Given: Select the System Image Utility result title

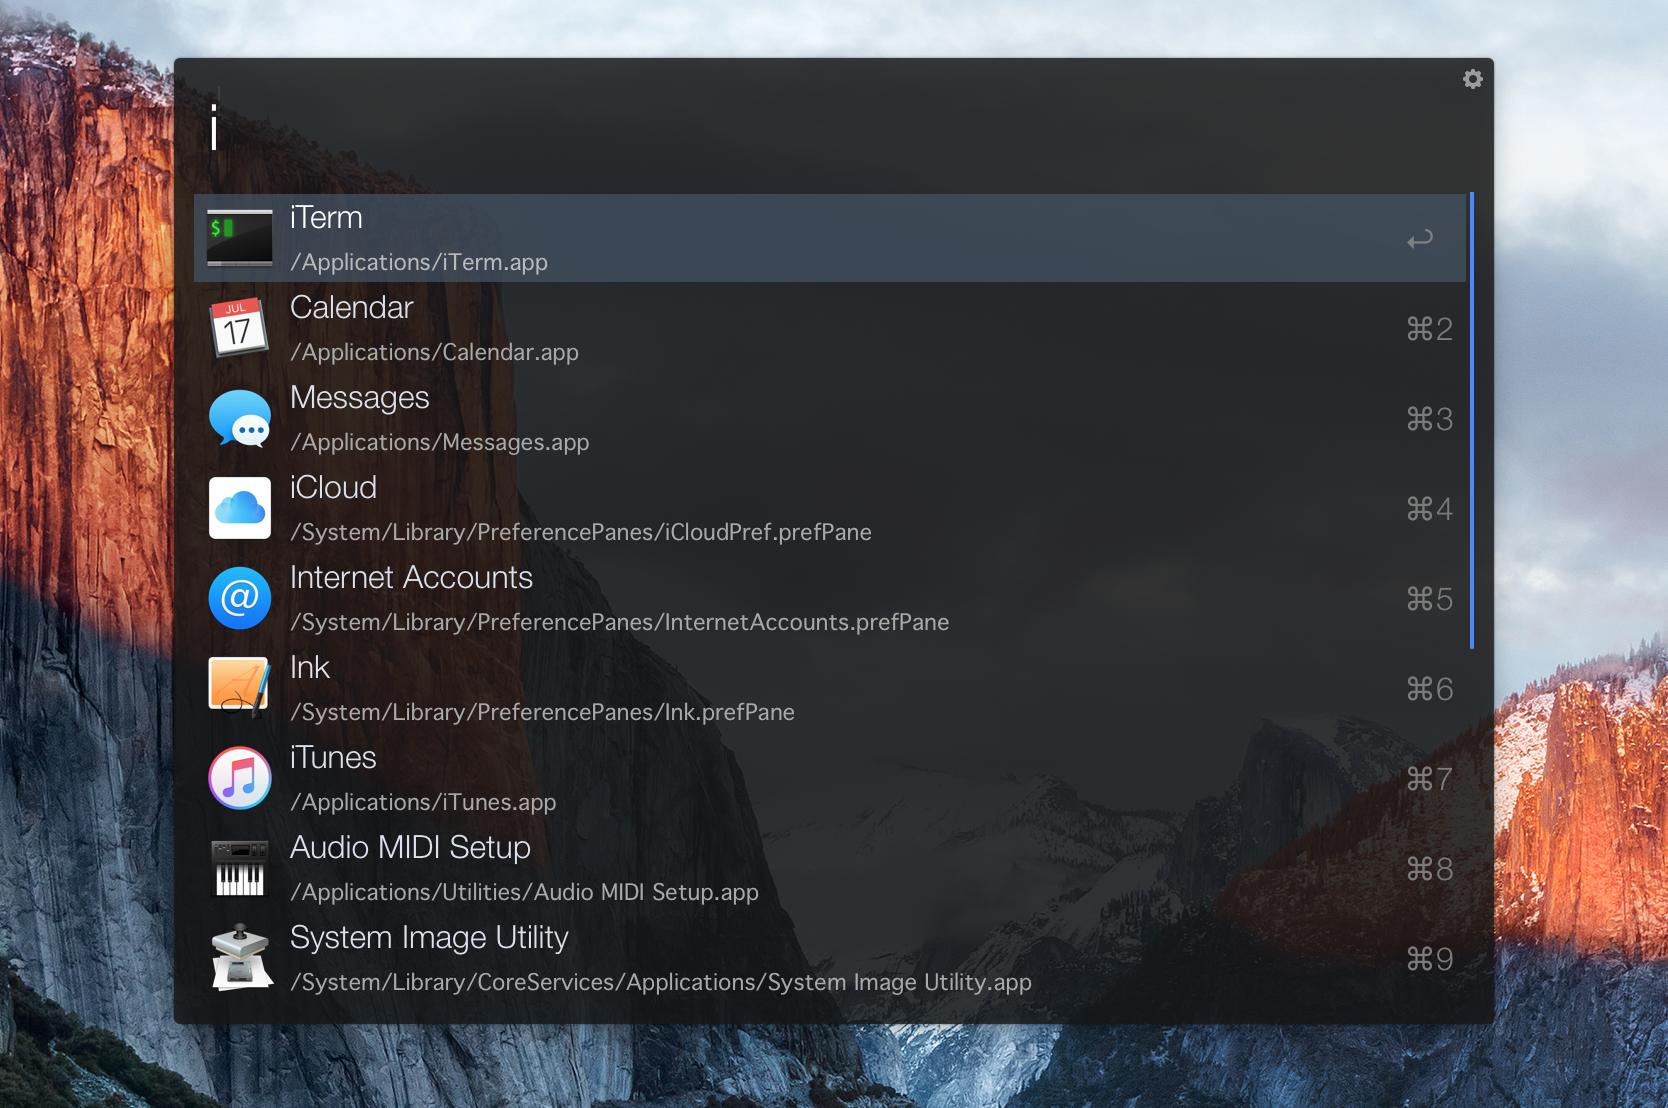Looking at the screenshot, I should [429, 938].
